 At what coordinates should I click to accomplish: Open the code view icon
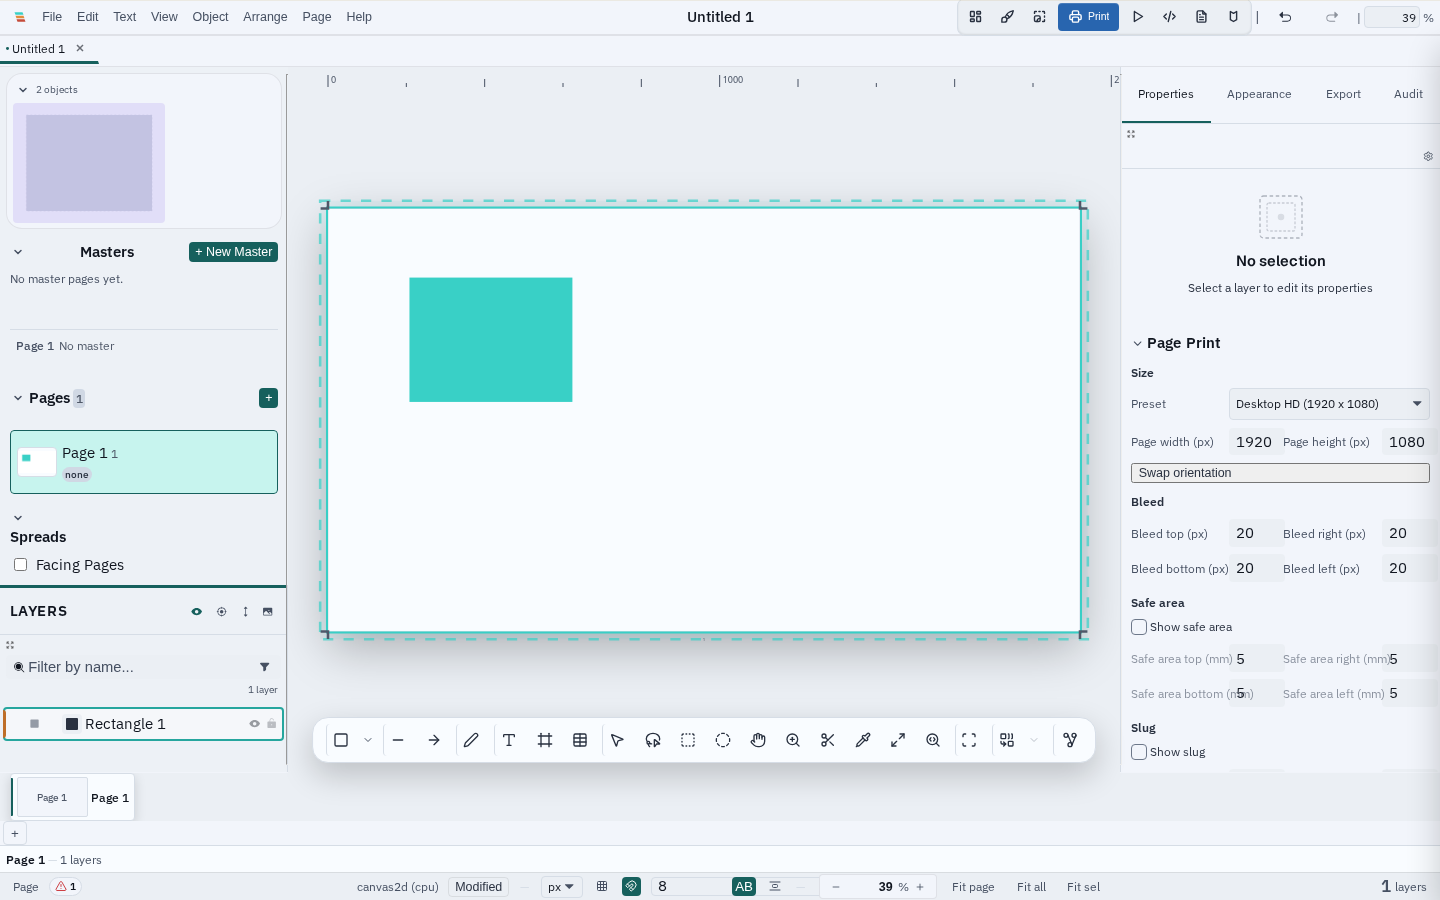[1170, 17]
